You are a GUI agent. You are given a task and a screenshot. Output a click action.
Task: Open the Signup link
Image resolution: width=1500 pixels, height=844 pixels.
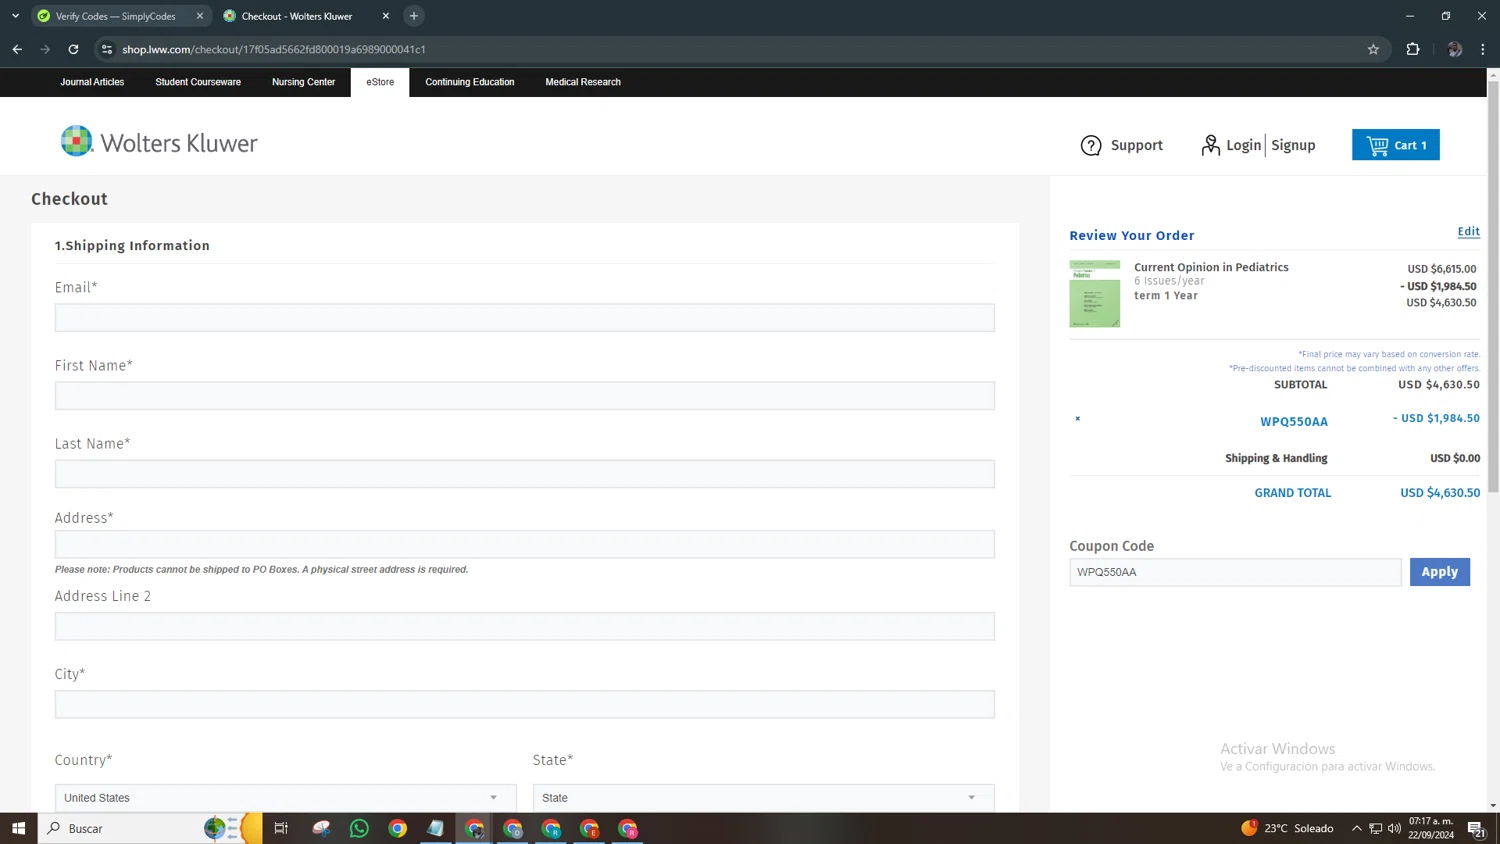point(1293,145)
